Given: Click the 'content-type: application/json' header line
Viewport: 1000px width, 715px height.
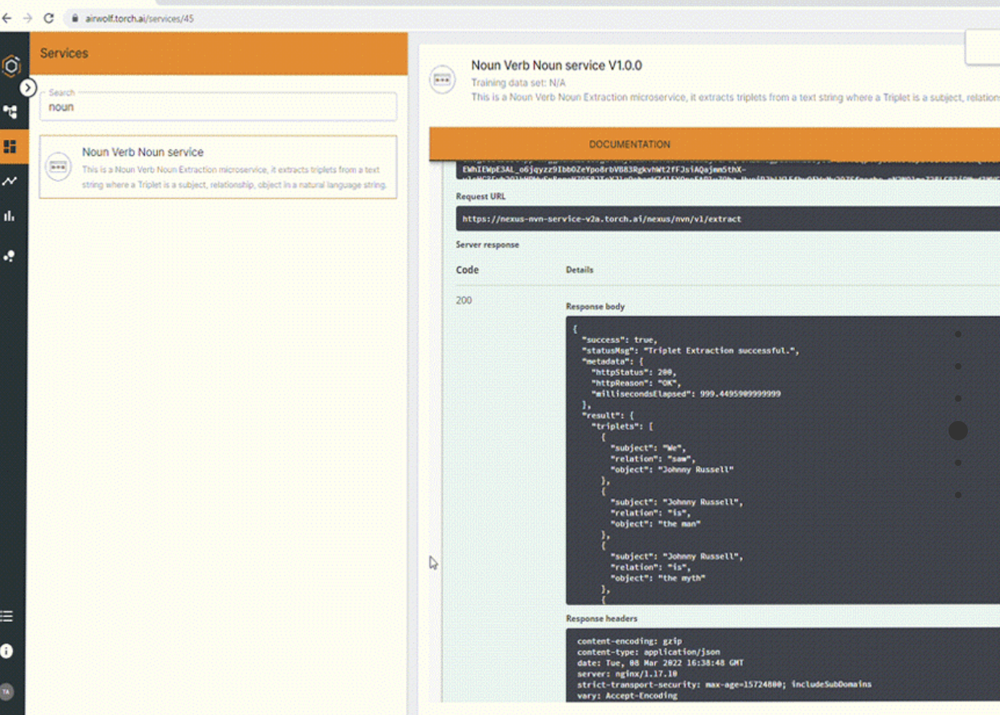Looking at the screenshot, I should (648, 652).
